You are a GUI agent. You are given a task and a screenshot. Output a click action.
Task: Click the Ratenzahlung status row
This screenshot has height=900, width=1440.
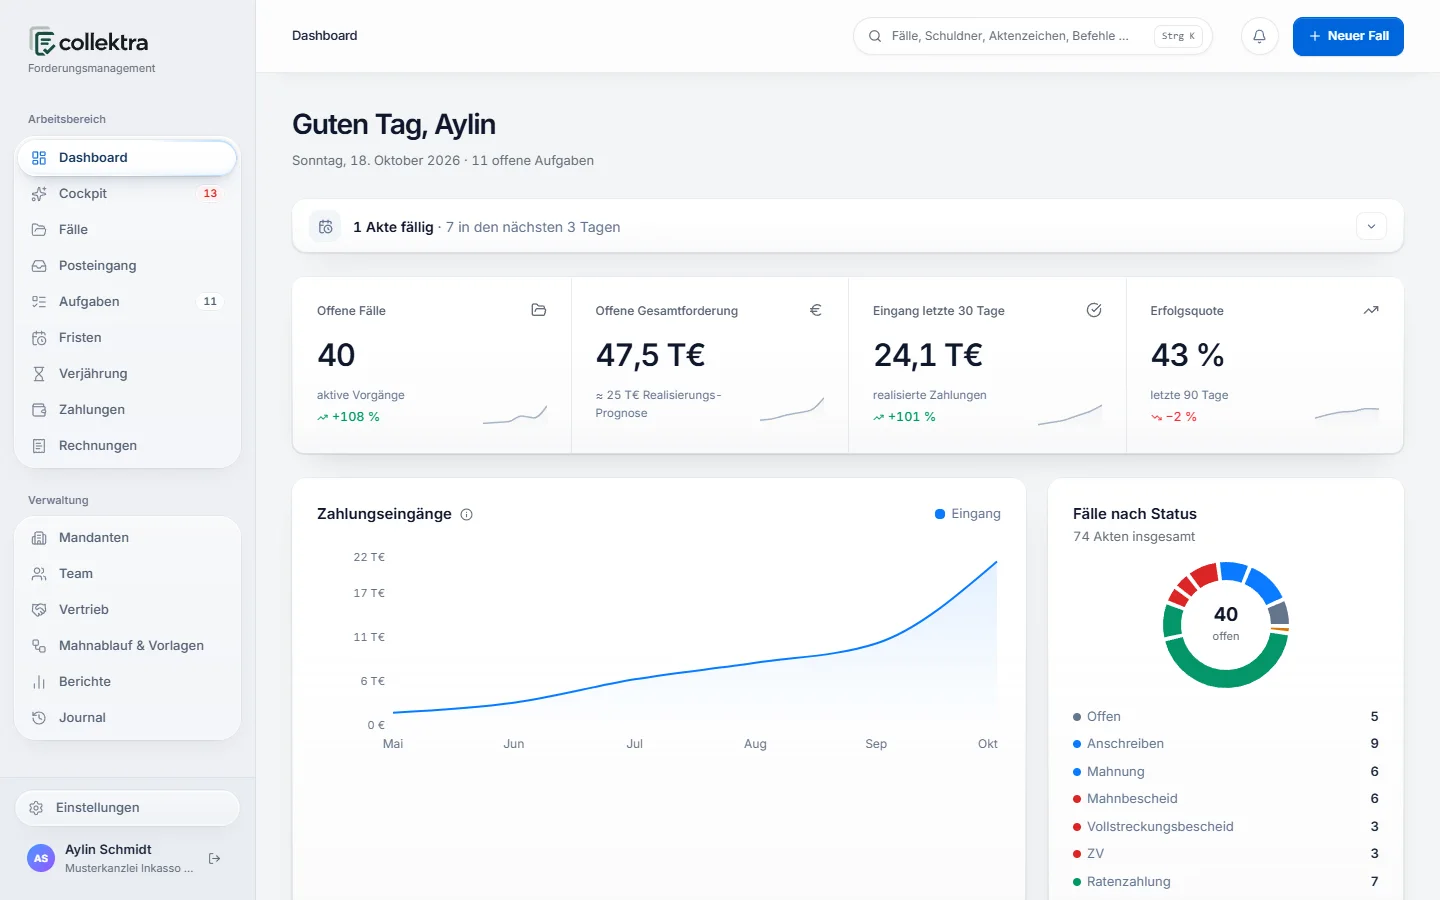click(1225, 882)
